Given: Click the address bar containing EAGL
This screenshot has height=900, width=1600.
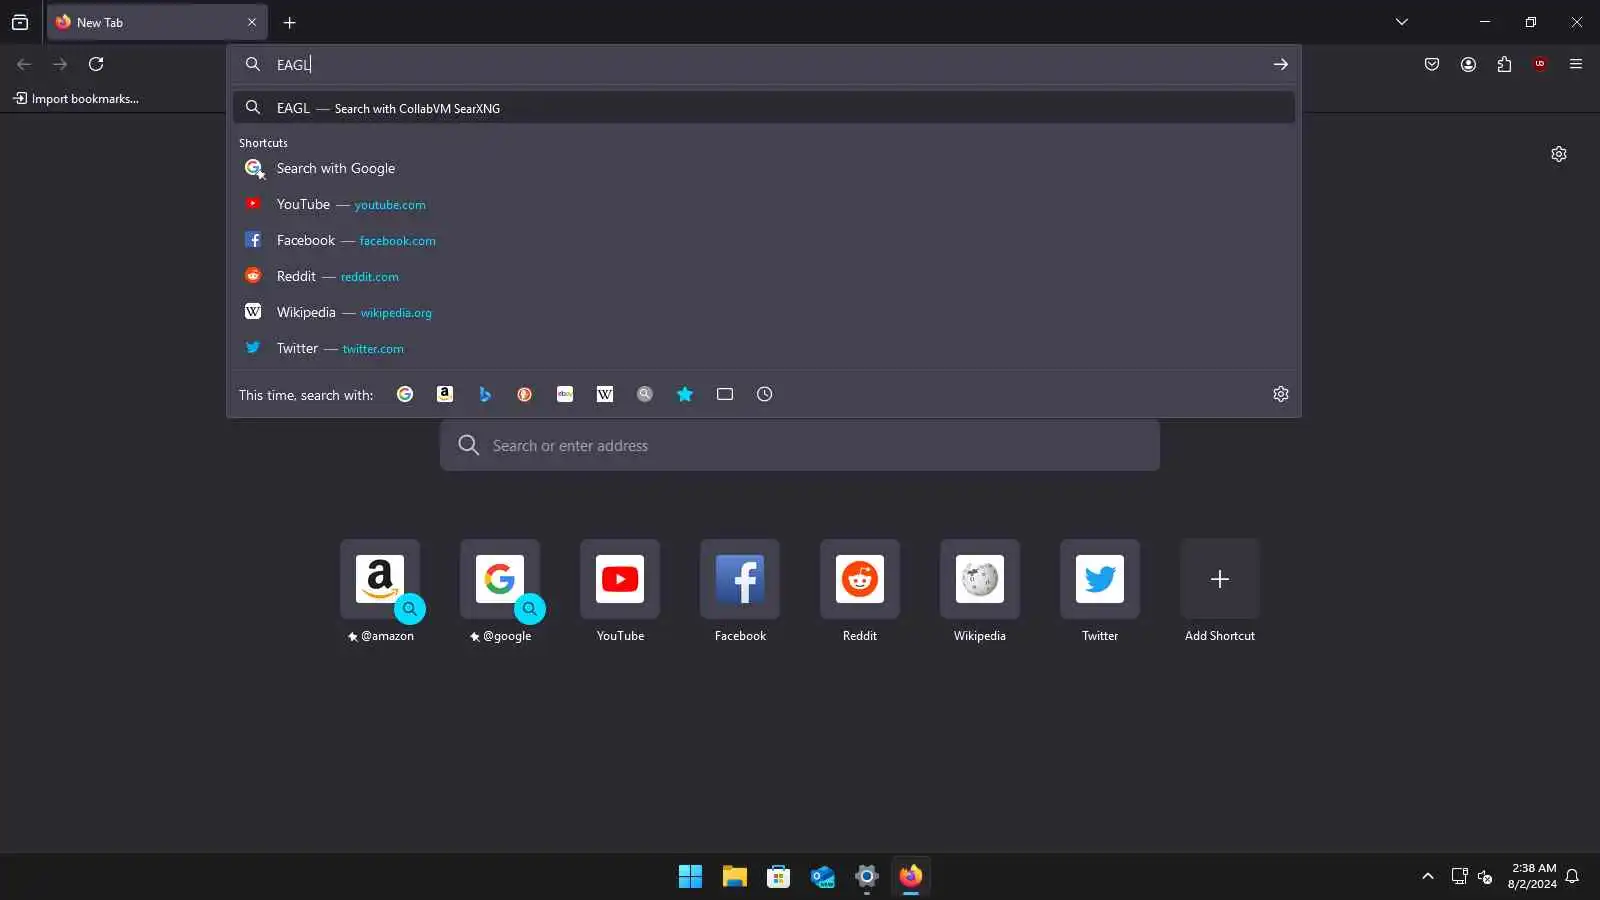Looking at the screenshot, I should (764, 64).
